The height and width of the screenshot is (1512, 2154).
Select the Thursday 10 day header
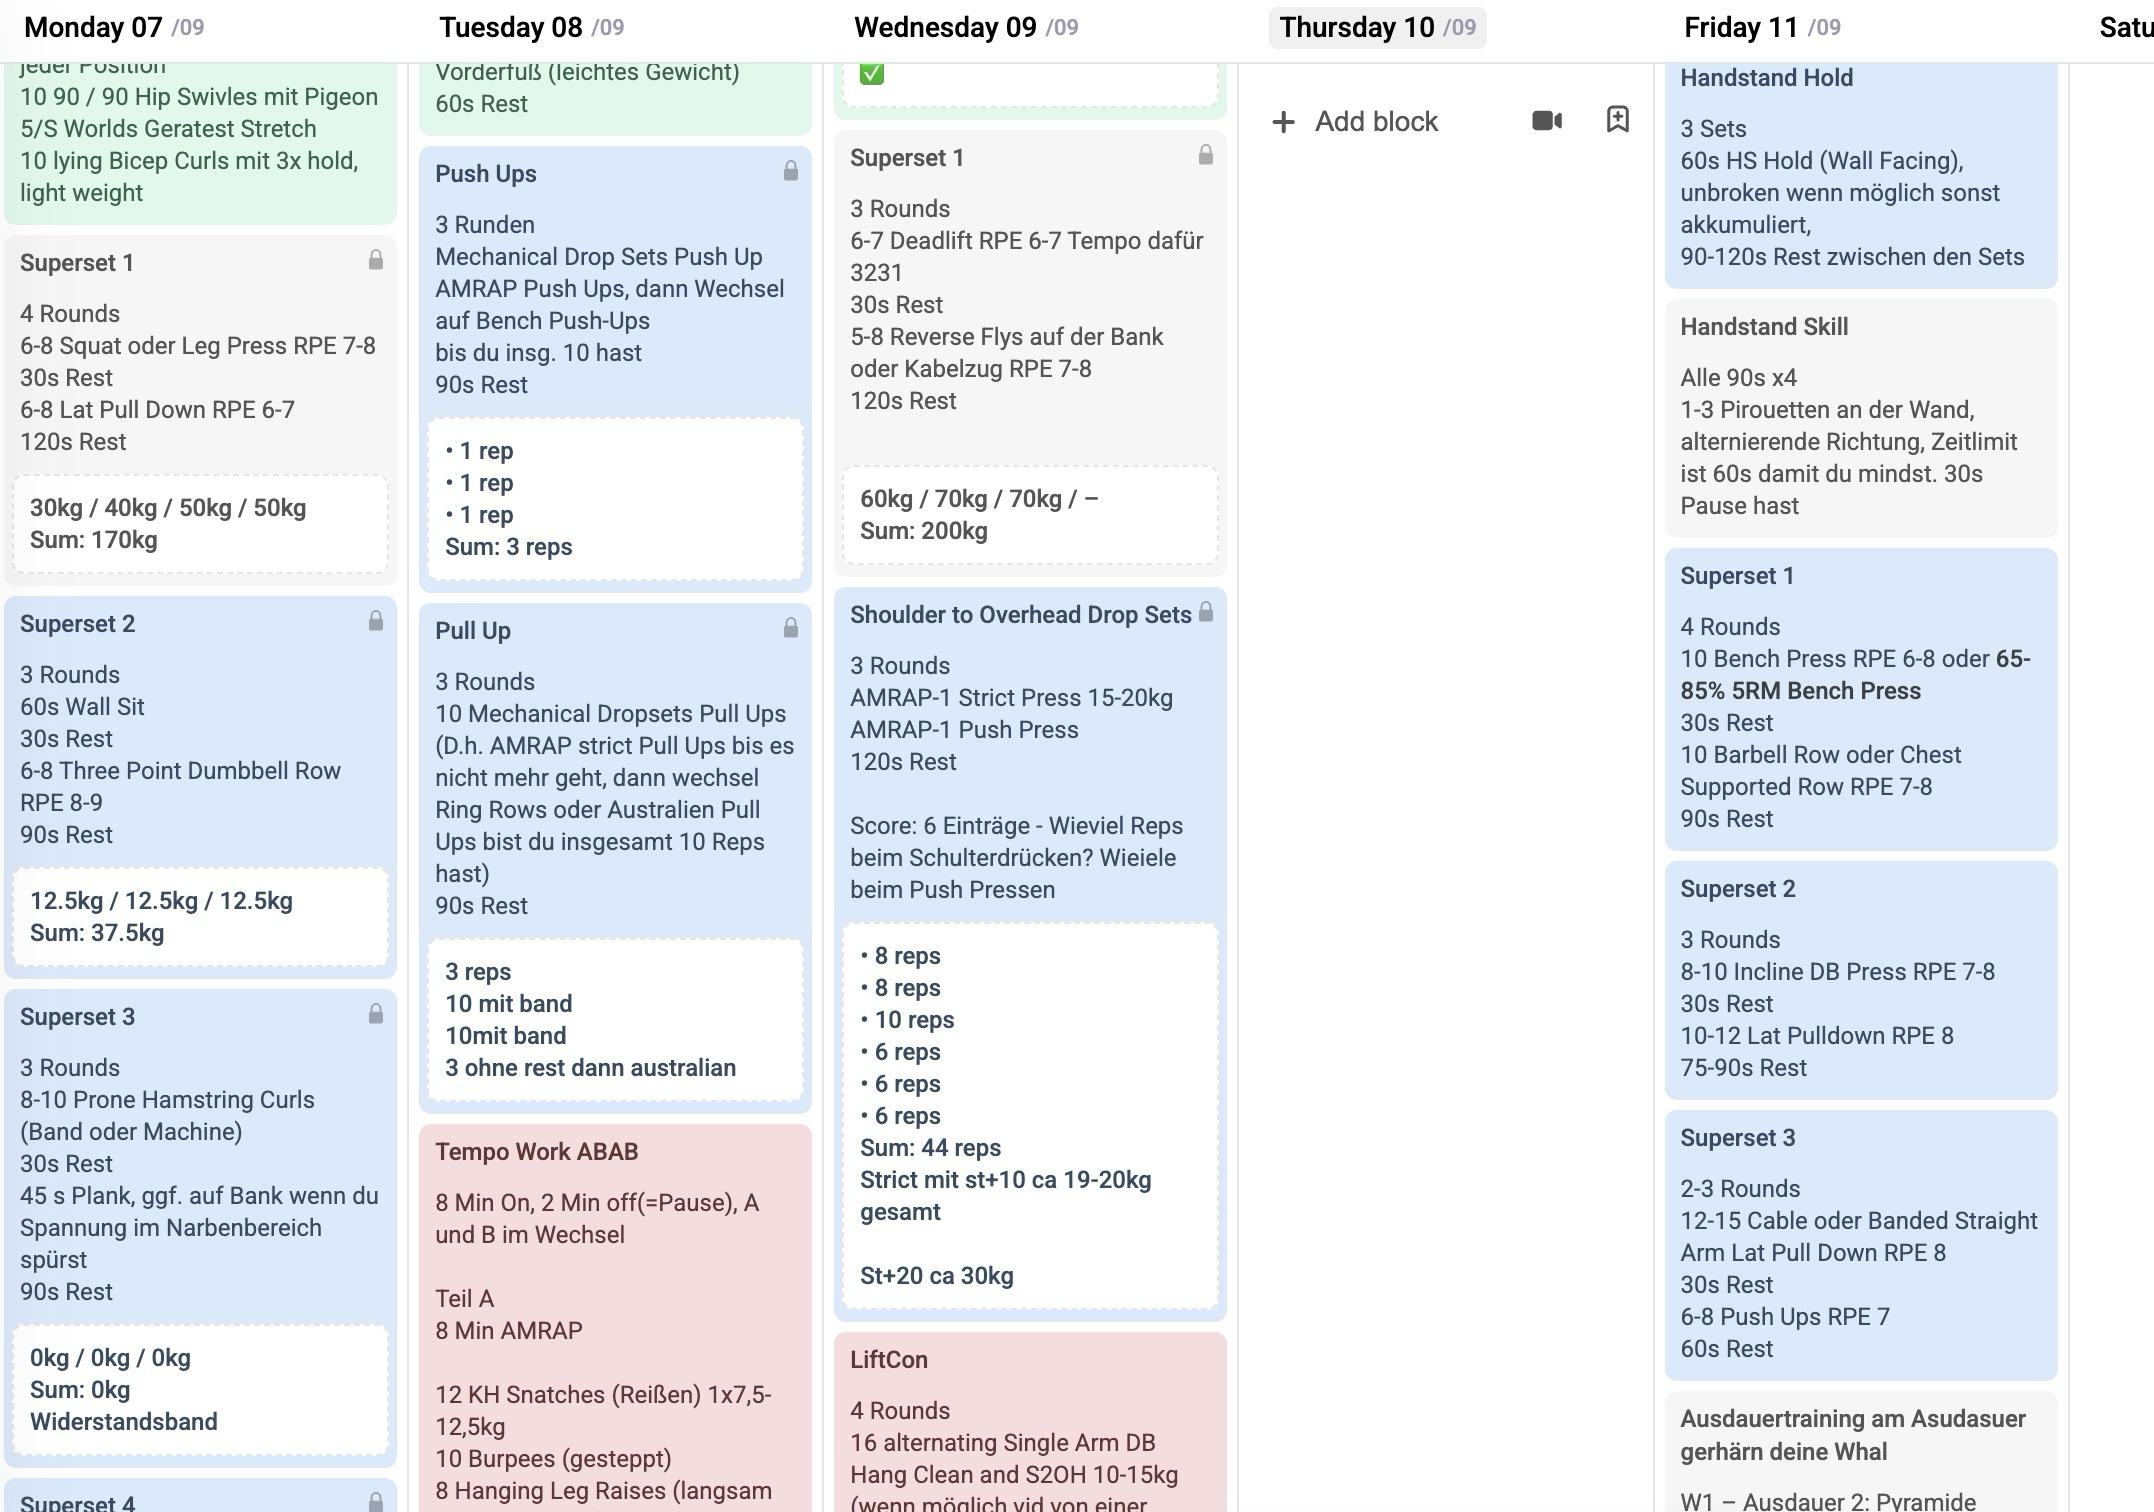(x=1377, y=28)
